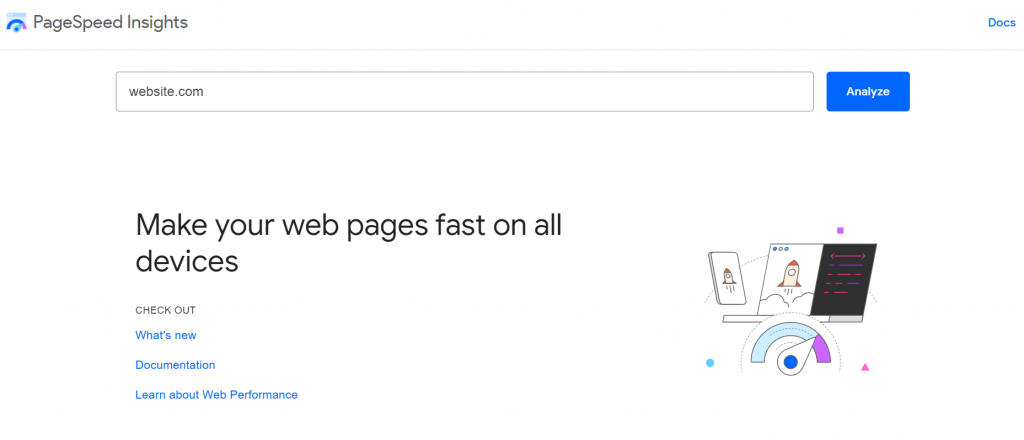This screenshot has width=1024, height=440.
Task: Click the pink triangle decoration
Action: (x=865, y=367)
